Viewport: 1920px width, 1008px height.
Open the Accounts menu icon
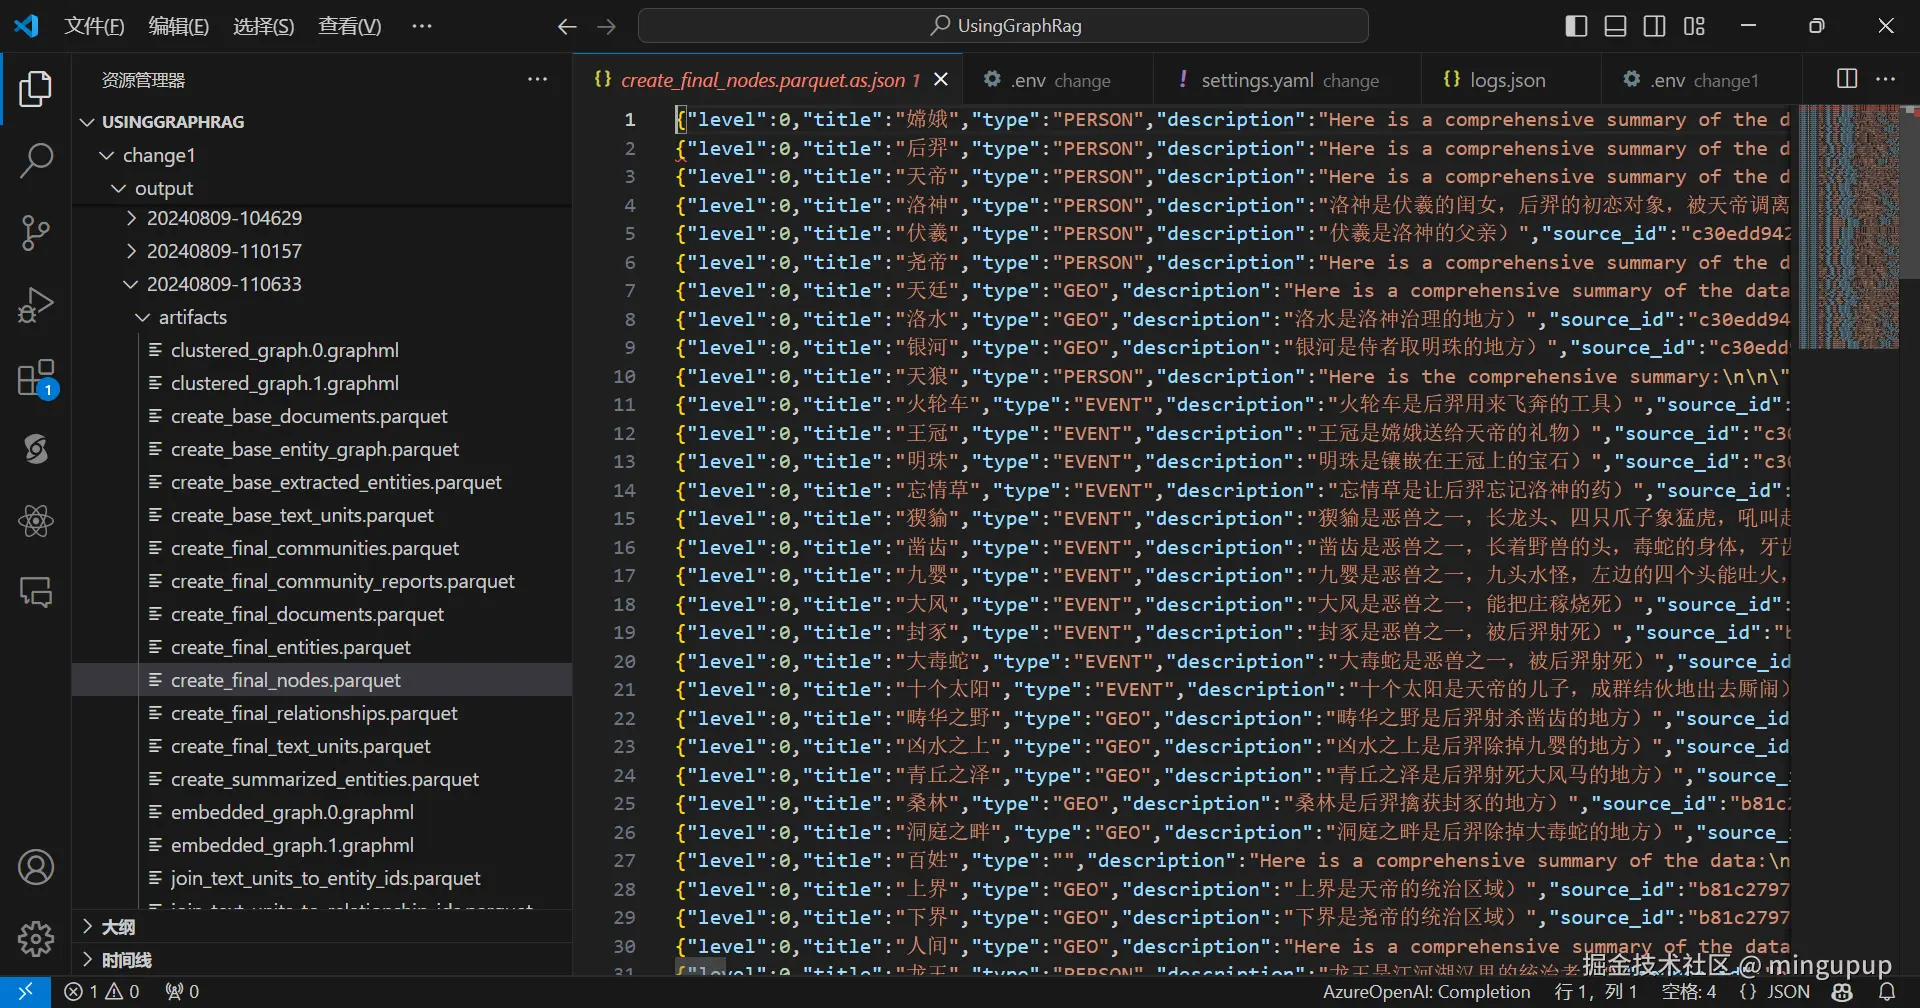click(36, 867)
